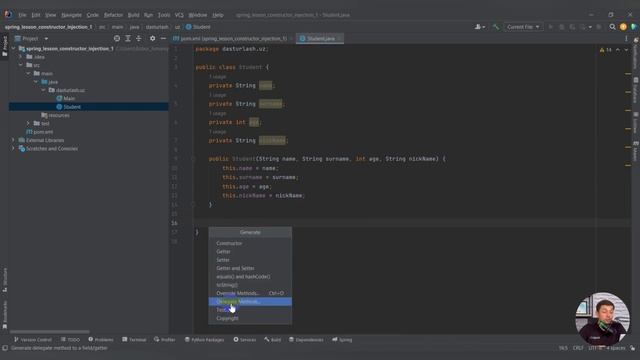Click the expand all icon in Project panel

click(128, 38)
